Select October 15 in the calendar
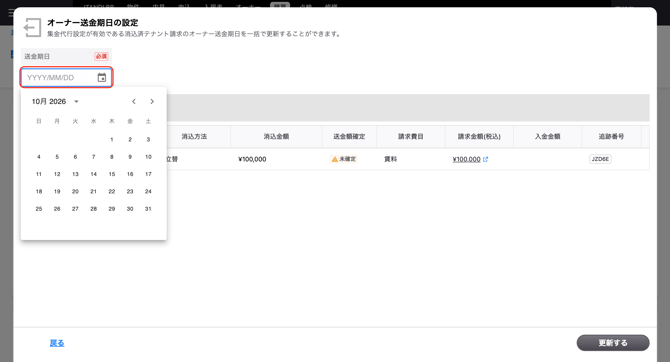The image size is (670, 362). (x=112, y=174)
